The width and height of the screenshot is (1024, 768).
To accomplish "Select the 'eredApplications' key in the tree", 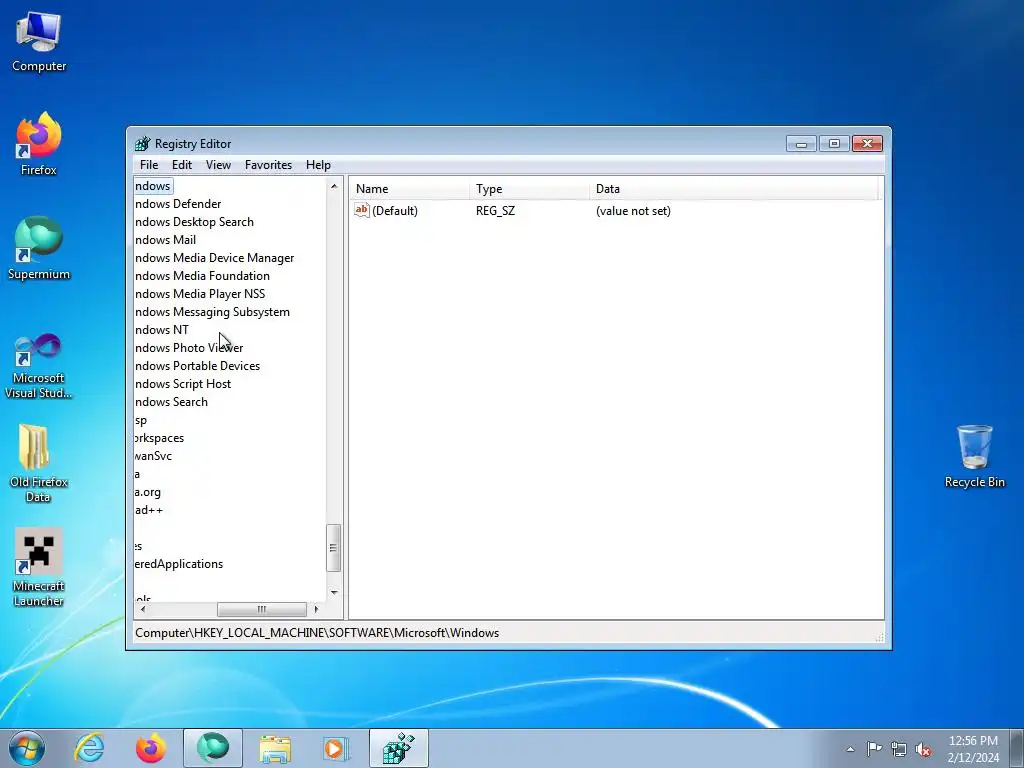I will pyautogui.click(x=178, y=564).
